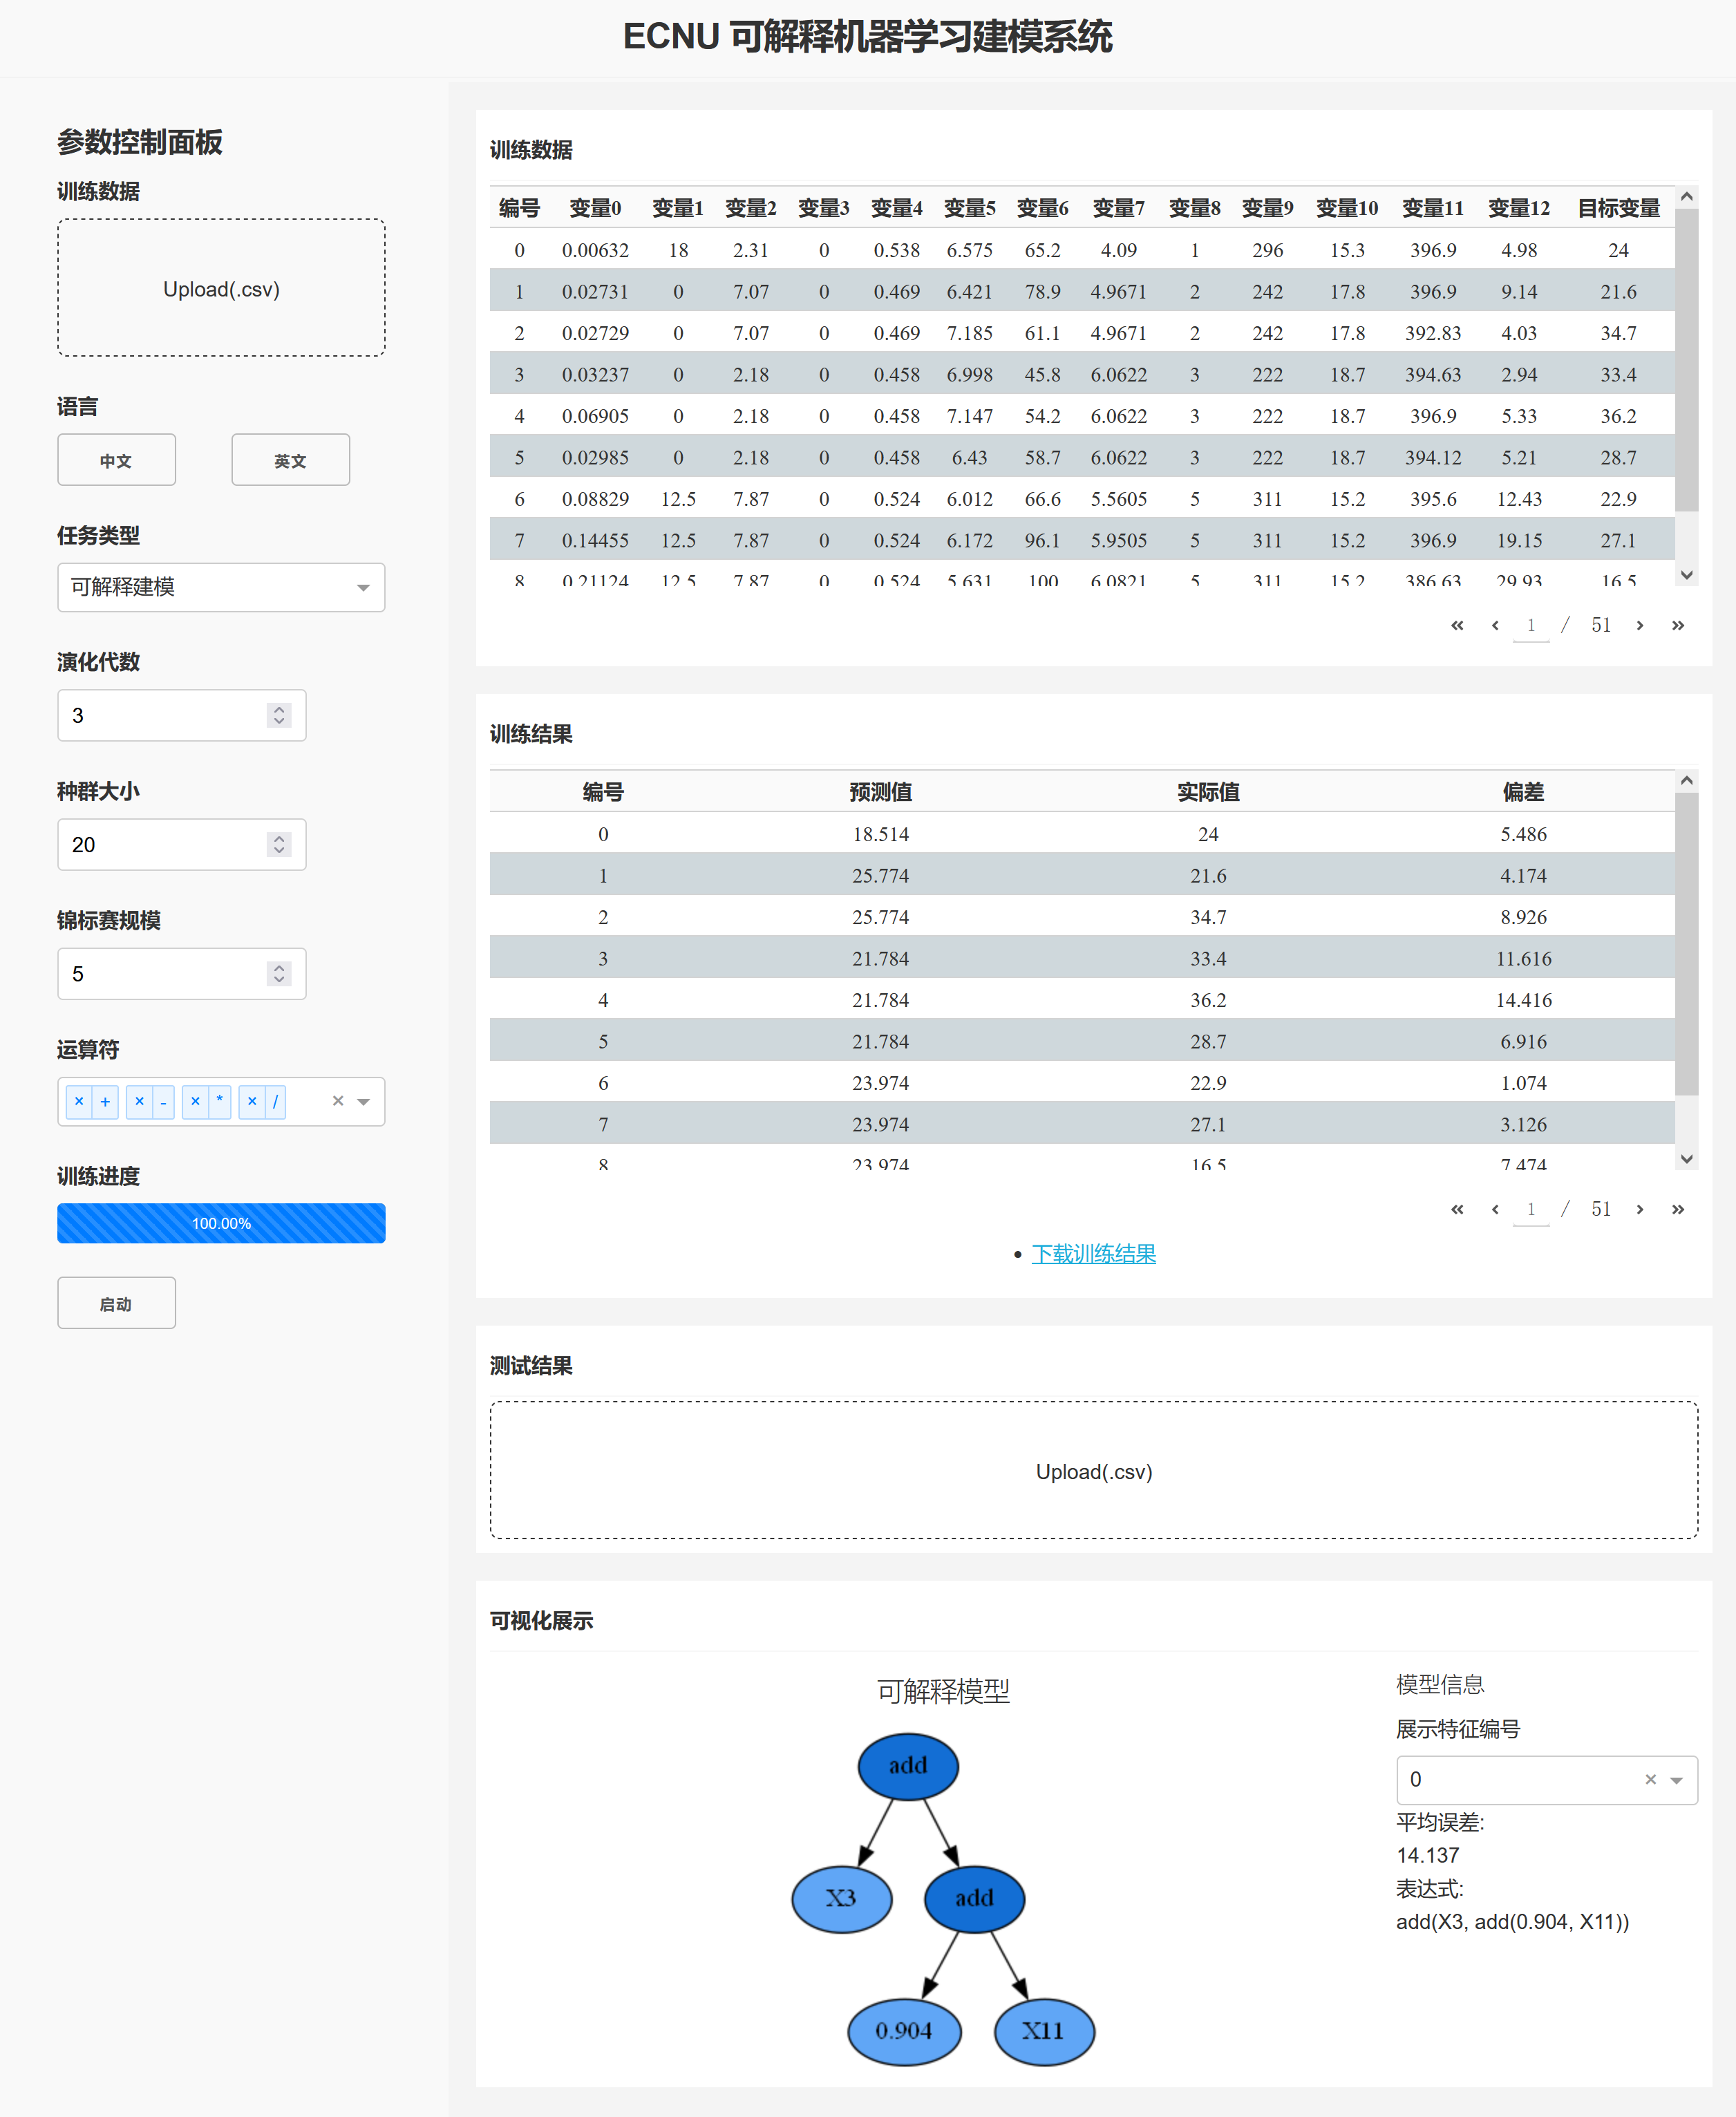Click the training data scrollbar thumb
1736x2117 pixels.
click(x=1687, y=360)
